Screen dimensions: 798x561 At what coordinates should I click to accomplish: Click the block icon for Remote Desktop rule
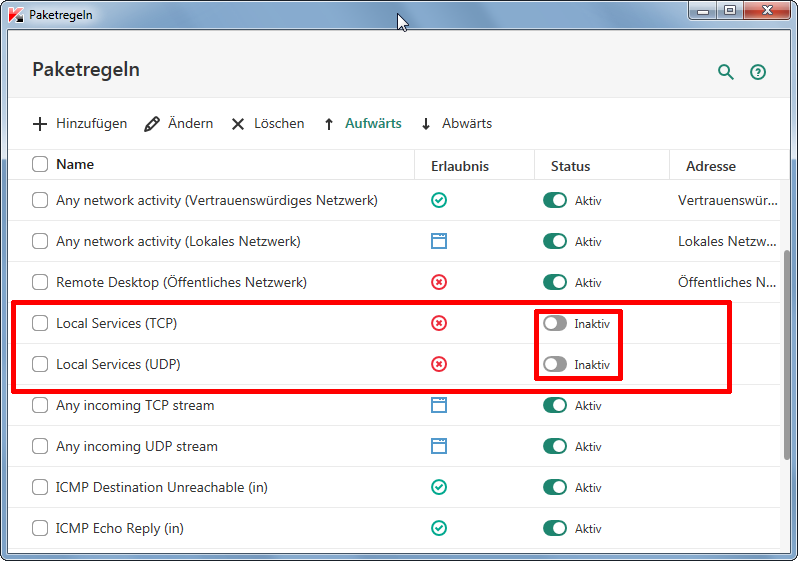(x=438, y=282)
